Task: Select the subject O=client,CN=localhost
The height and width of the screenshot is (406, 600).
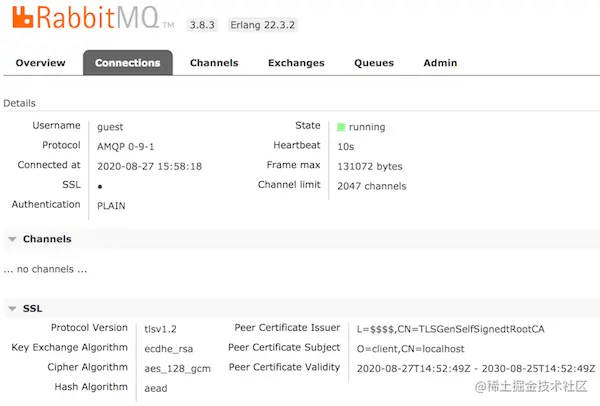Action: [411, 349]
